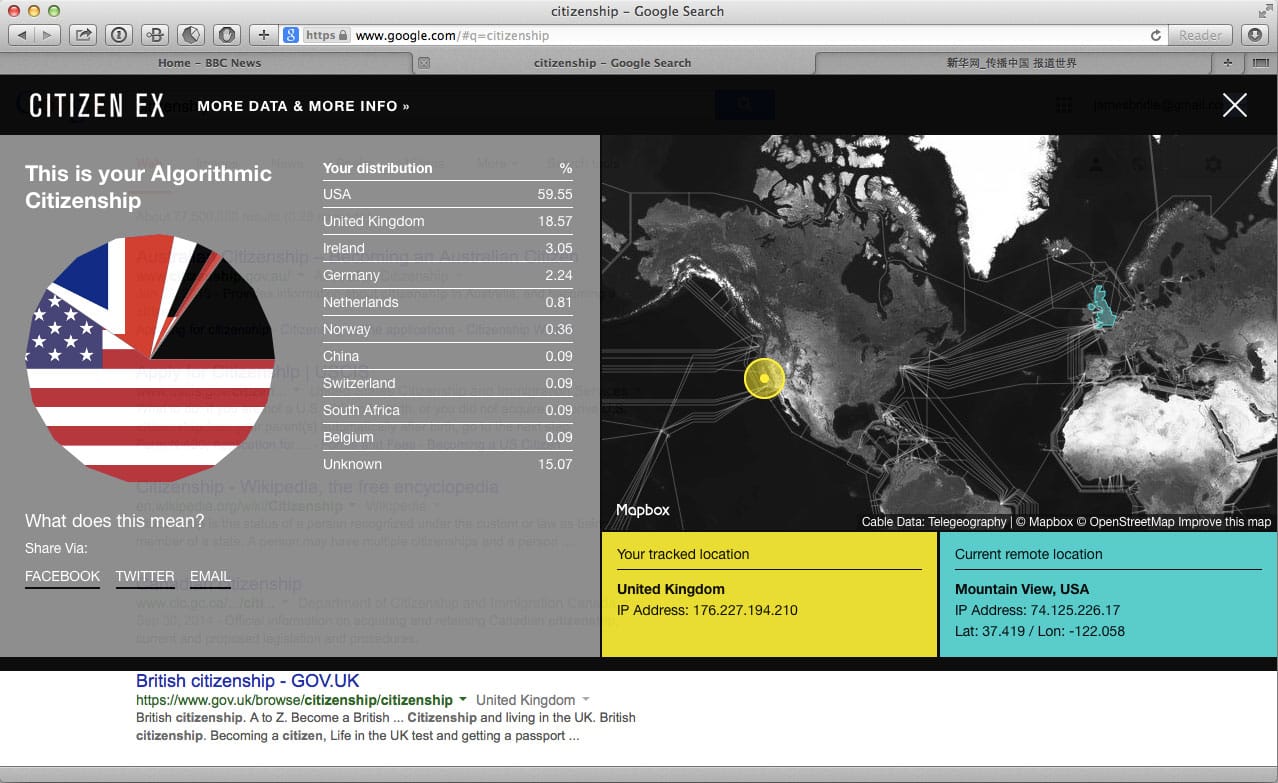Select the Switzerland distribution row
Viewport: 1278px width, 783px height.
(448, 383)
